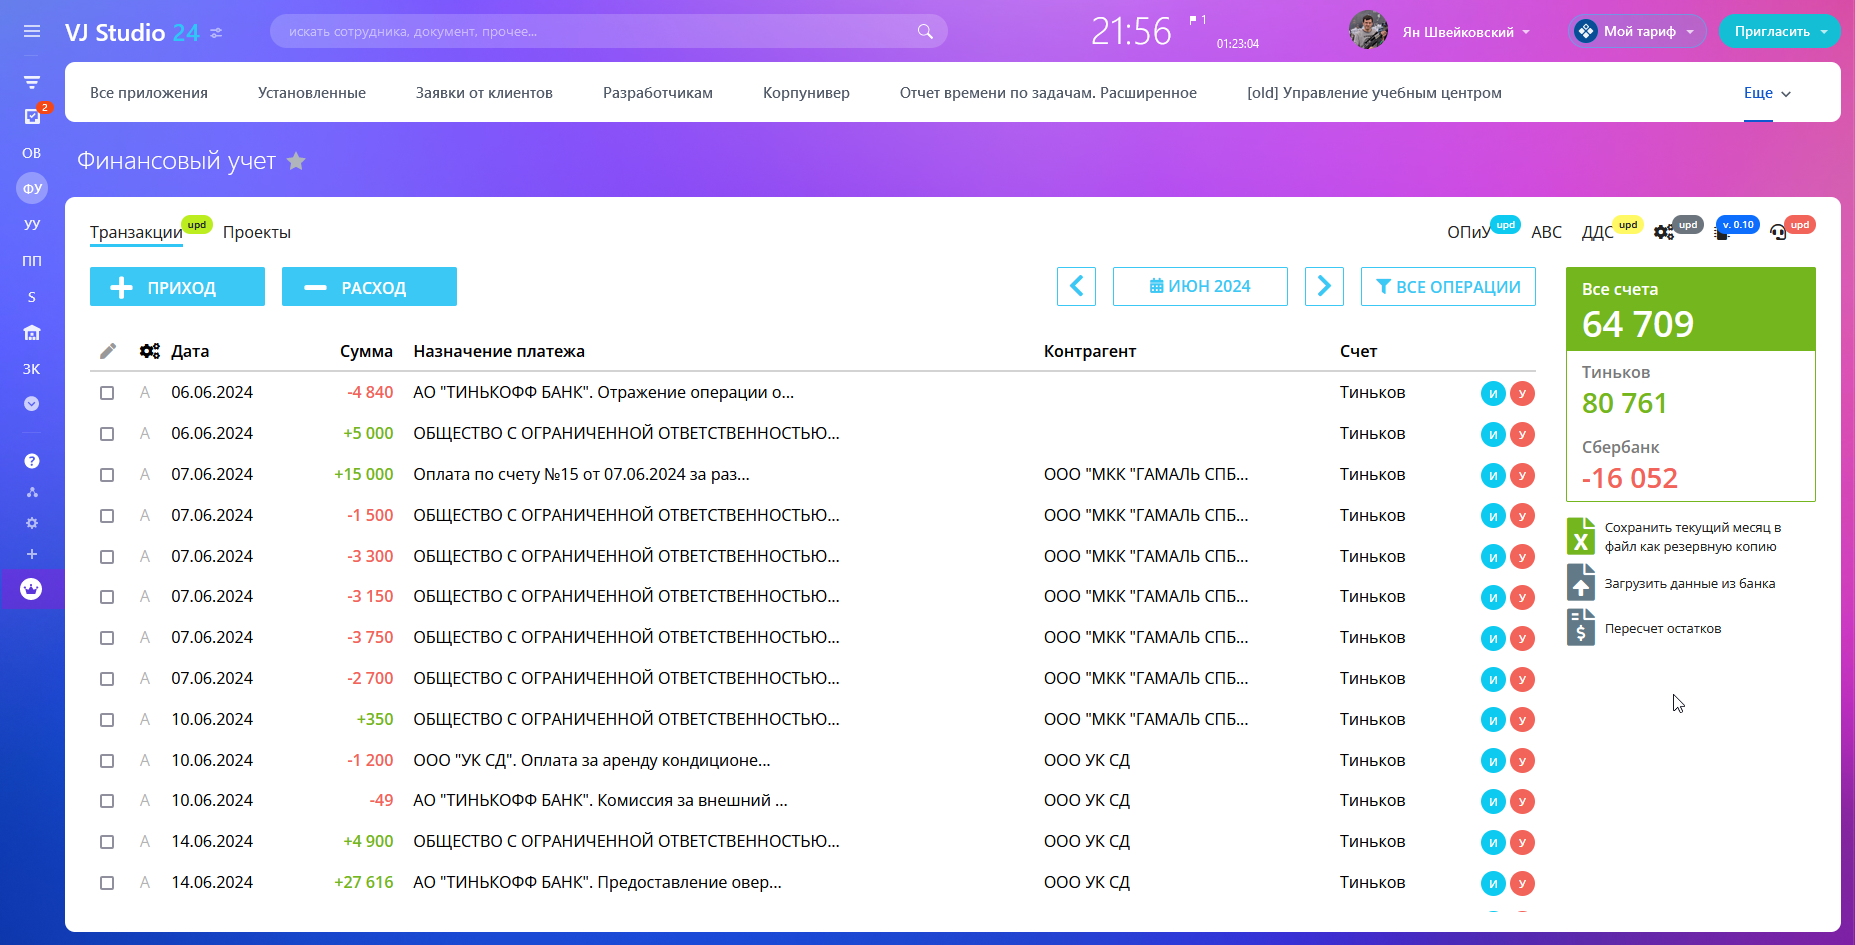Click the ВСЕ ОПЕРАЦИИ filter button

point(1447,287)
